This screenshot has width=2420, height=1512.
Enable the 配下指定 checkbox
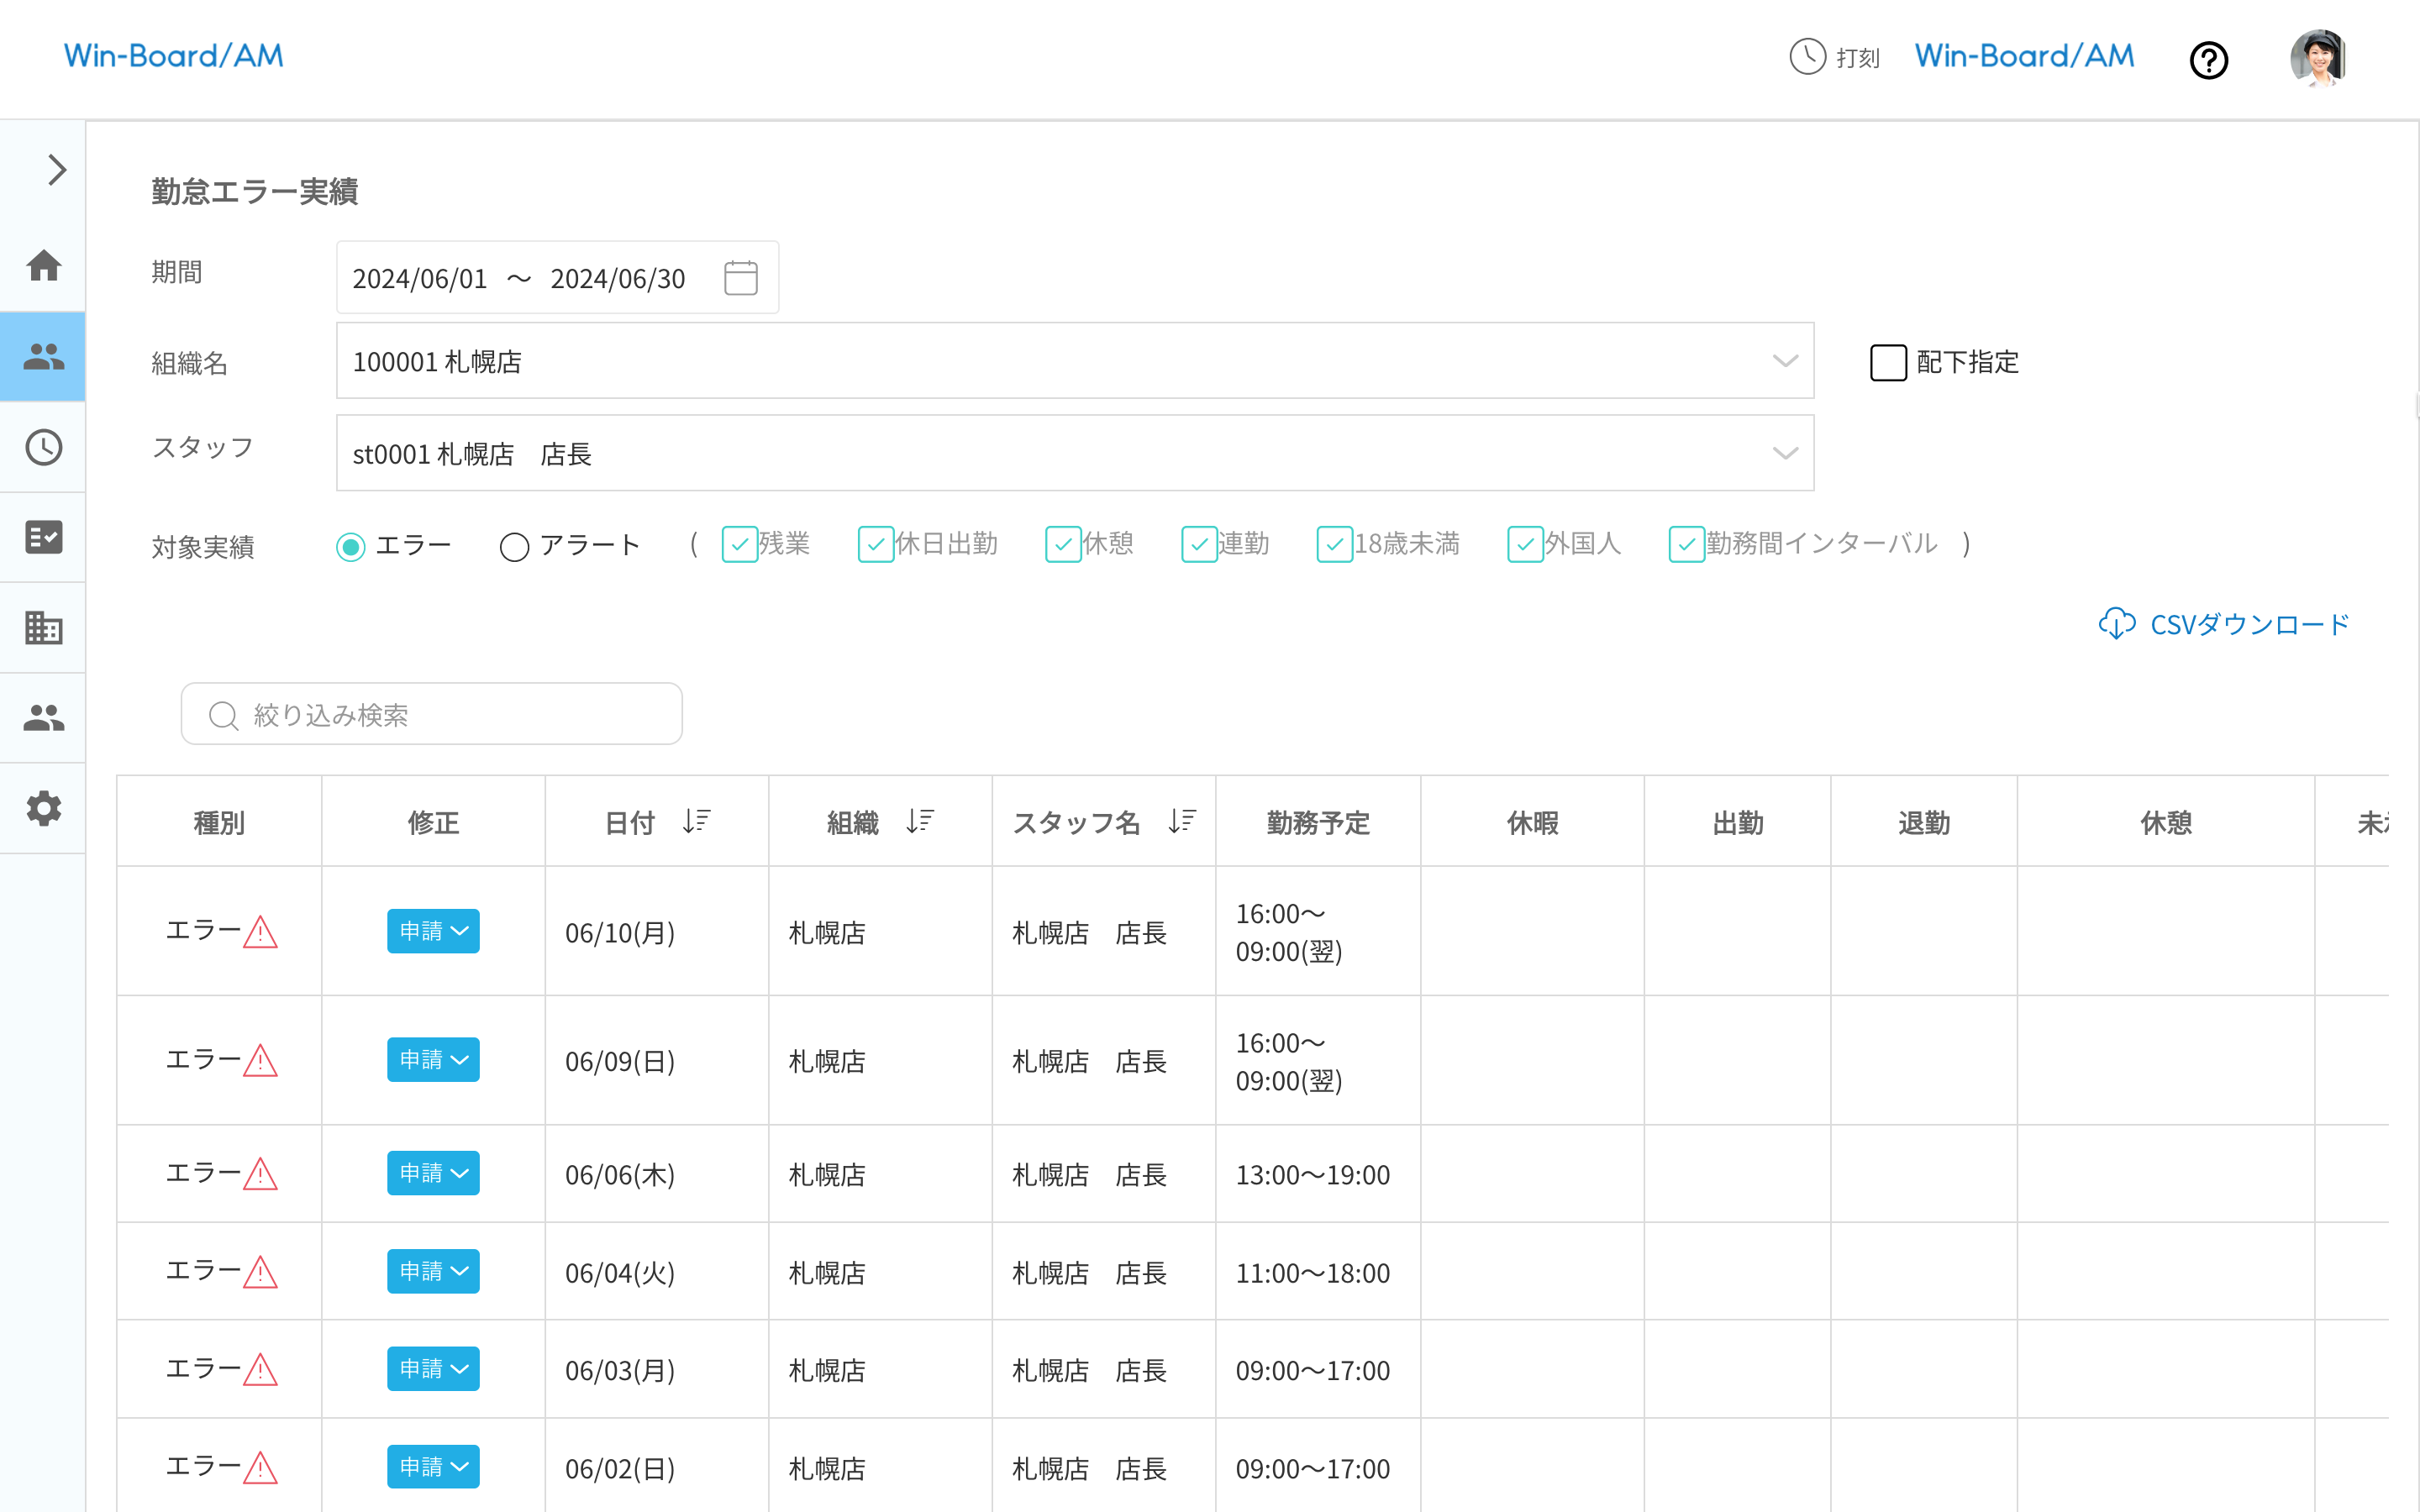coord(1888,362)
